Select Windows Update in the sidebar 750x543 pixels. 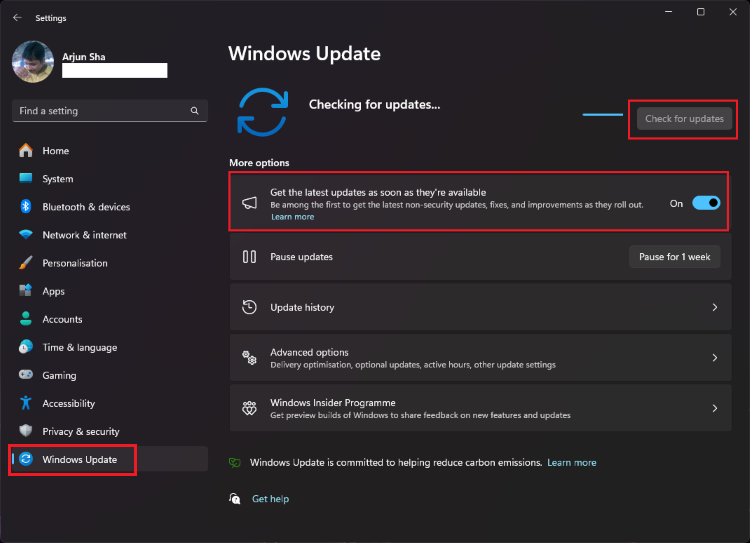click(x=110, y=459)
